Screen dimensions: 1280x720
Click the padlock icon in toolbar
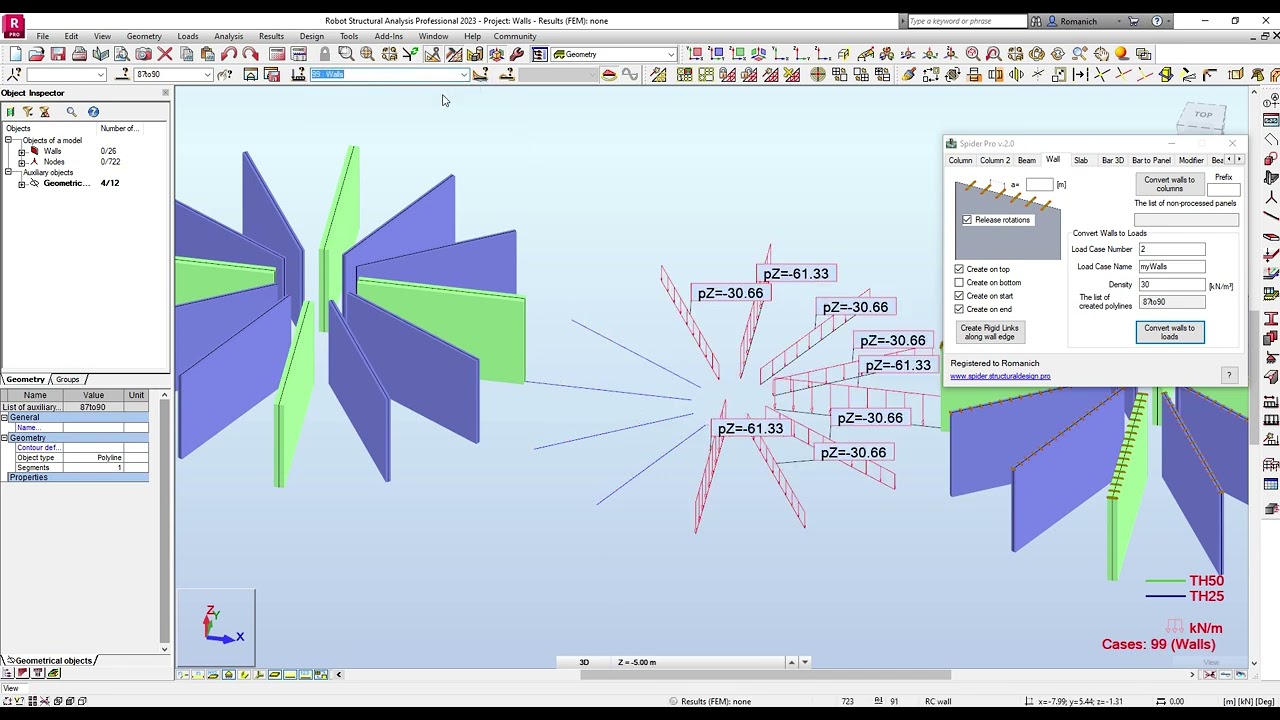pos(324,54)
